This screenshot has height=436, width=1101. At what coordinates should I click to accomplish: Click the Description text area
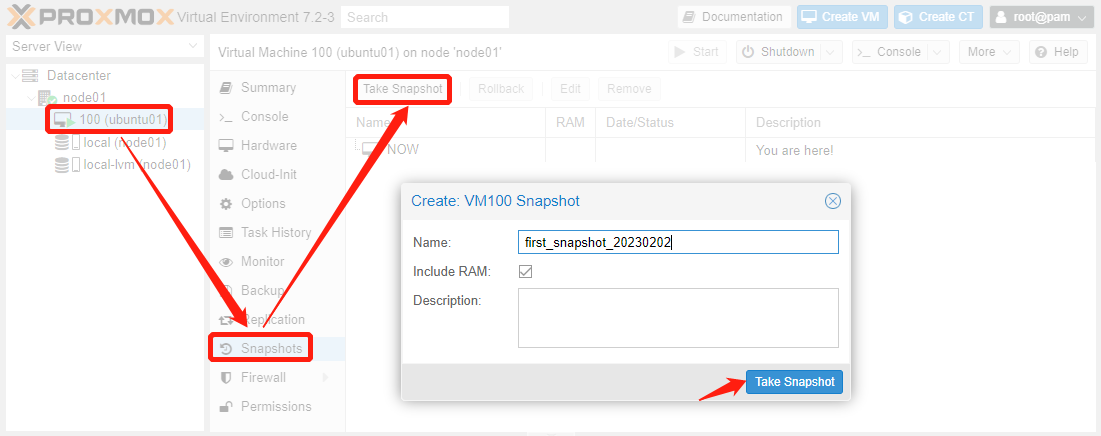[678, 318]
